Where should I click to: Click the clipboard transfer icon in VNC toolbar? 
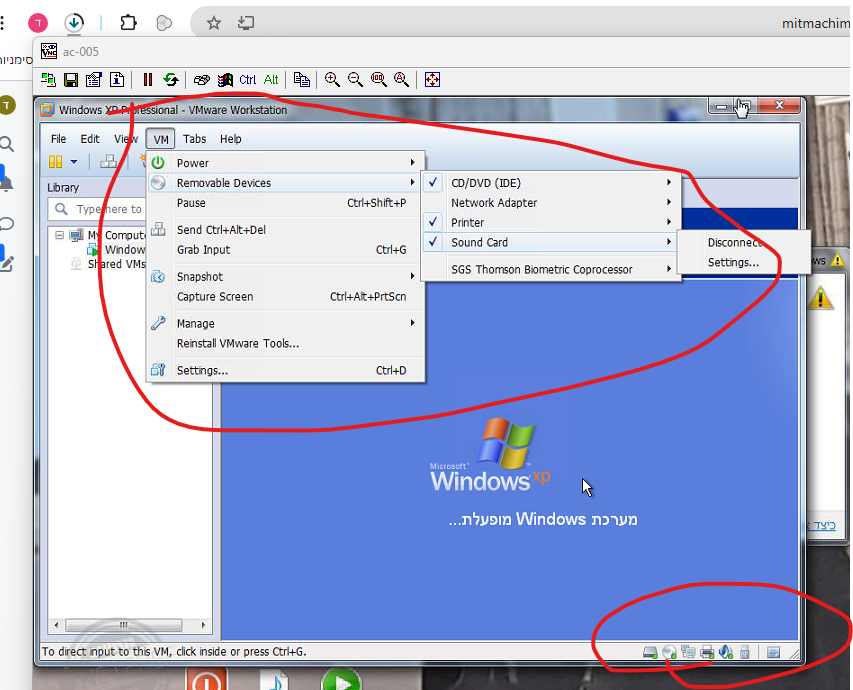pyautogui.click(x=301, y=80)
